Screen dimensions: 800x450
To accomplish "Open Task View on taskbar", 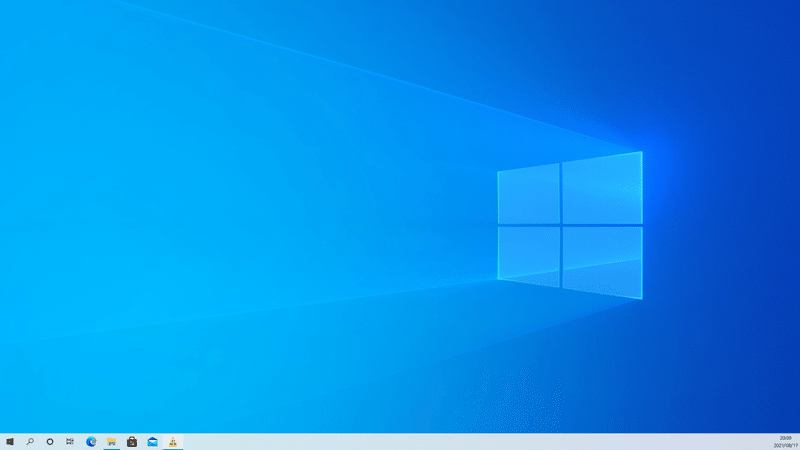I will pyautogui.click(x=70, y=442).
